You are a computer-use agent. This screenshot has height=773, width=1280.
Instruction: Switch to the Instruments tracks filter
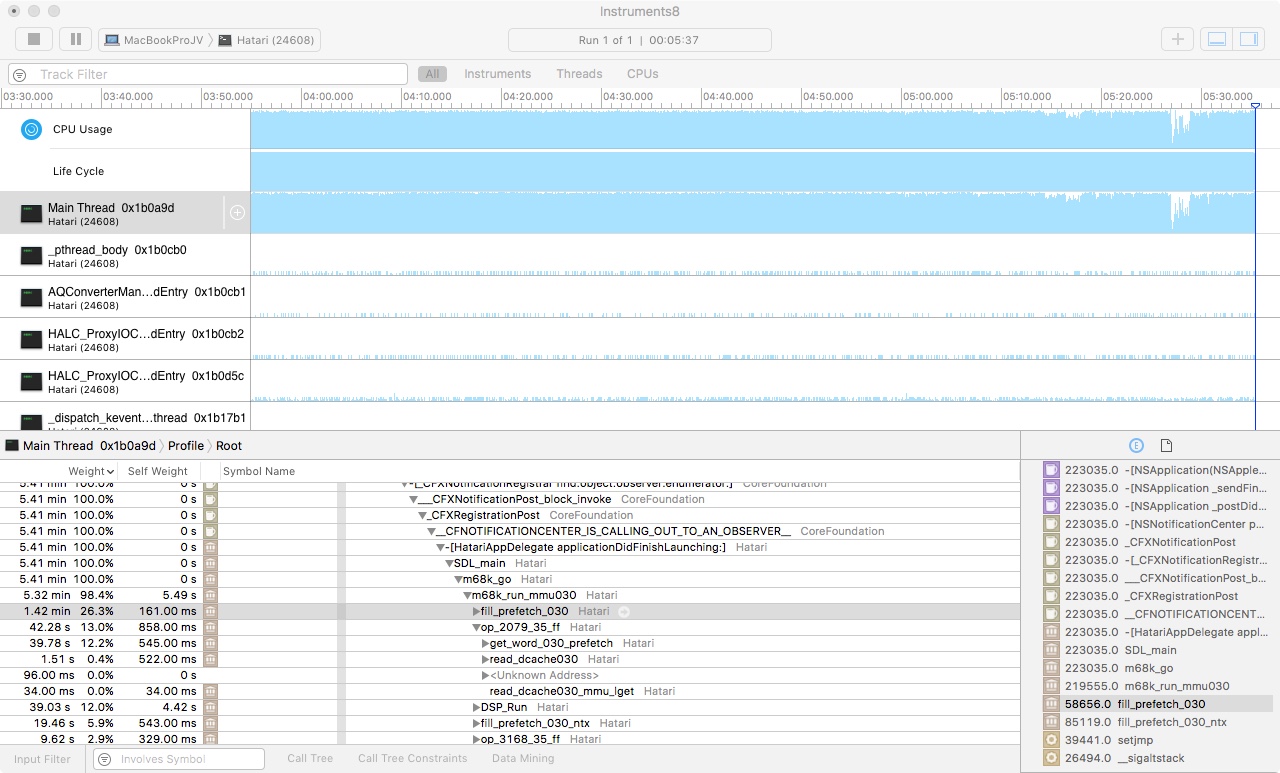(x=497, y=74)
